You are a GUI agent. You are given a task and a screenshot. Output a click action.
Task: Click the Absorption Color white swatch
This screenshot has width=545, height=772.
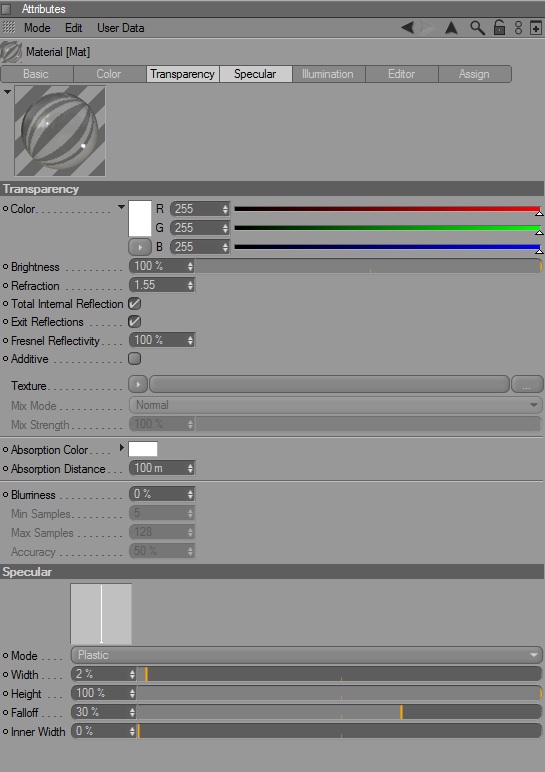(143, 449)
